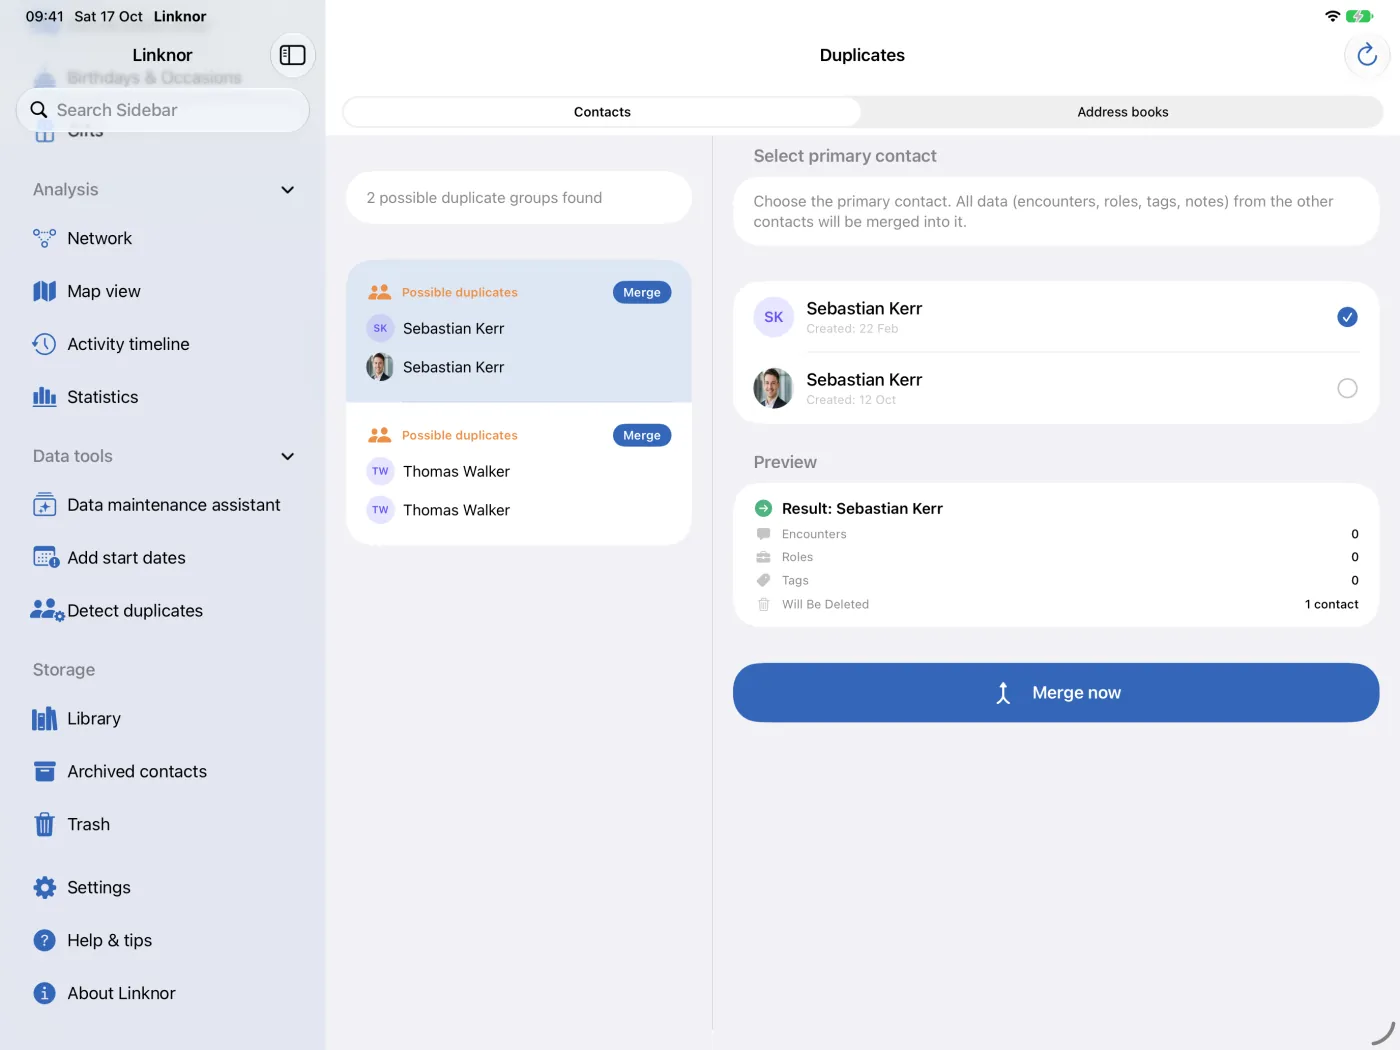This screenshot has height=1050, width=1400.
Task: Go to Archived contacts
Action: 137,772
